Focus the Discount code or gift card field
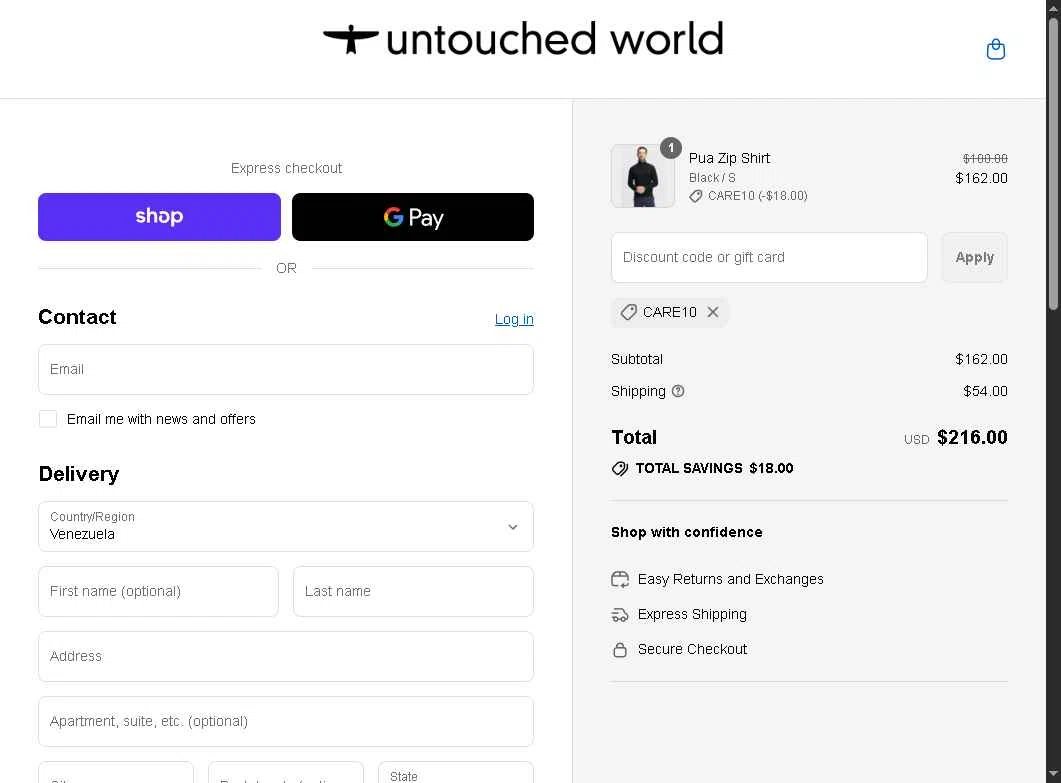The height and width of the screenshot is (783, 1061). (769, 257)
